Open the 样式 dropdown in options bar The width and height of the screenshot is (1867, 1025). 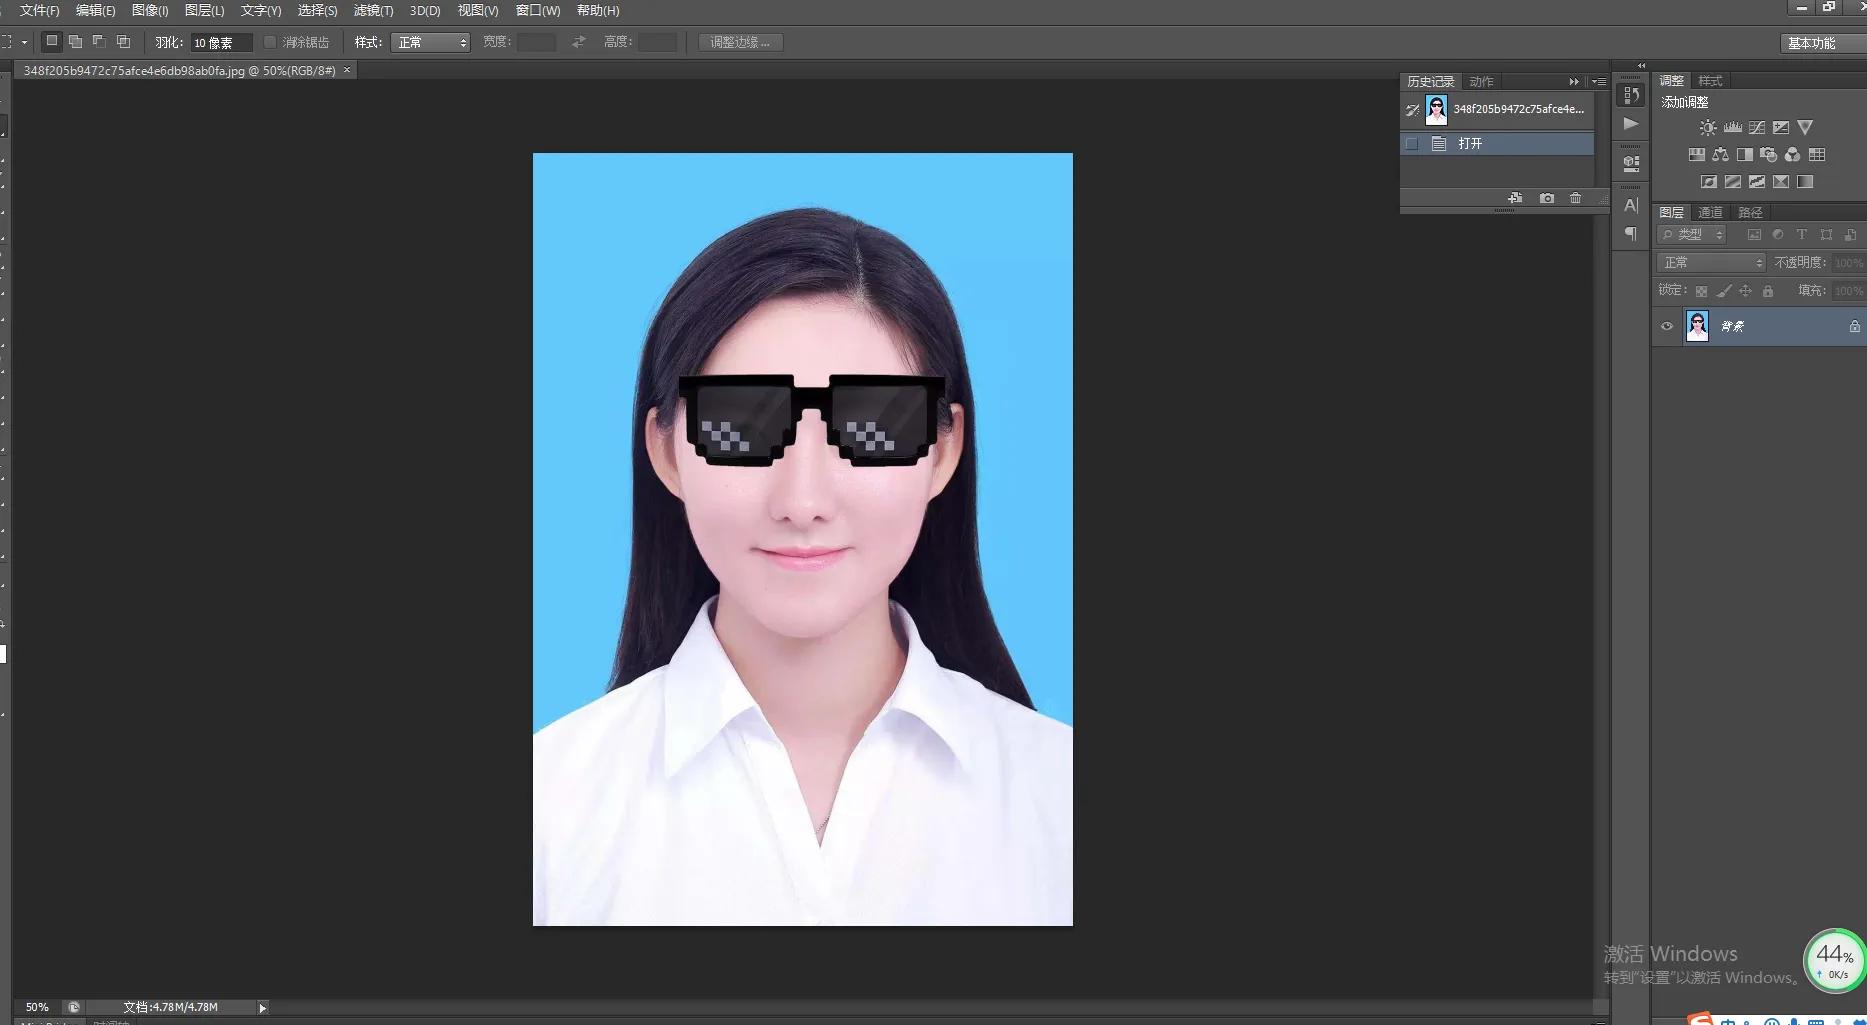click(430, 42)
